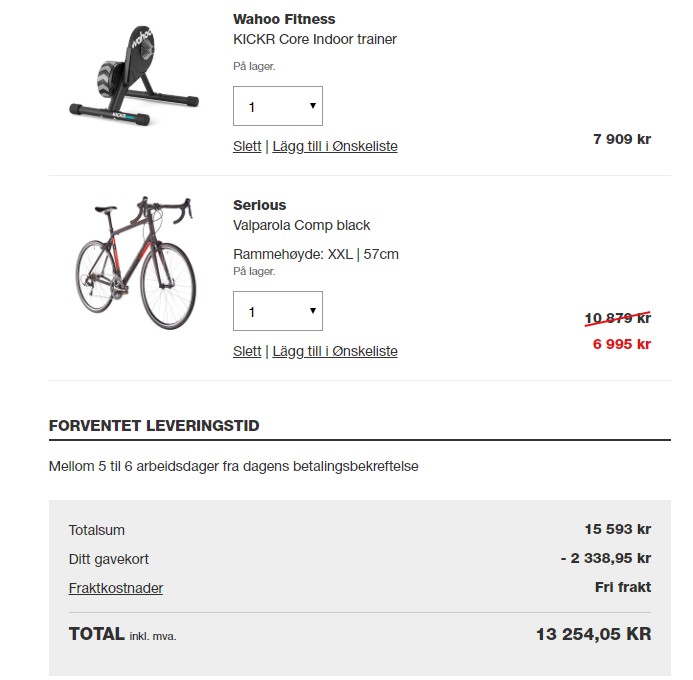Click the 13 254,05 KR total amount

[594, 634]
